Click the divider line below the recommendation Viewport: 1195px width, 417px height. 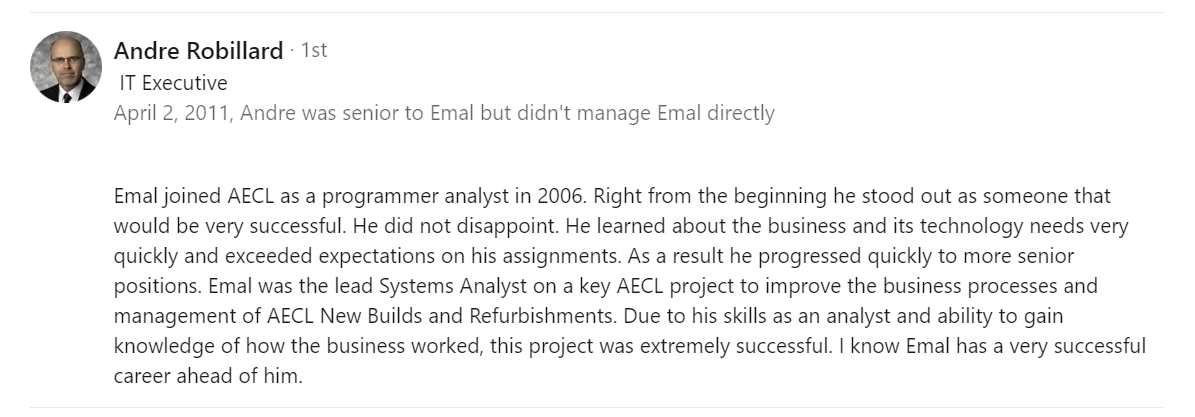pos(597,407)
